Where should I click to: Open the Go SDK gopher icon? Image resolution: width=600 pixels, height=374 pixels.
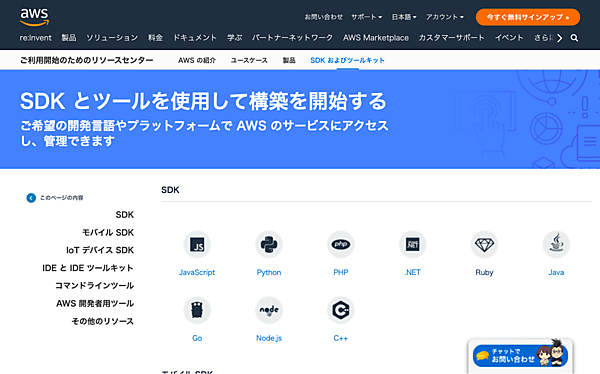tap(197, 310)
